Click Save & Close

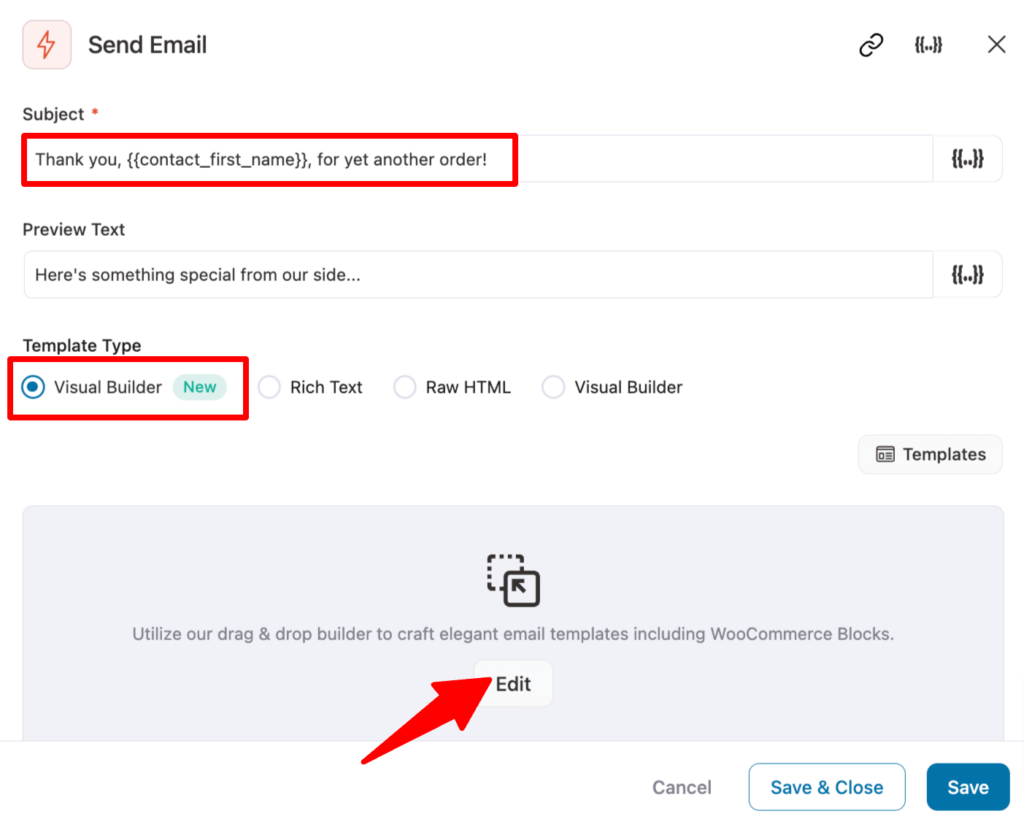tap(826, 787)
